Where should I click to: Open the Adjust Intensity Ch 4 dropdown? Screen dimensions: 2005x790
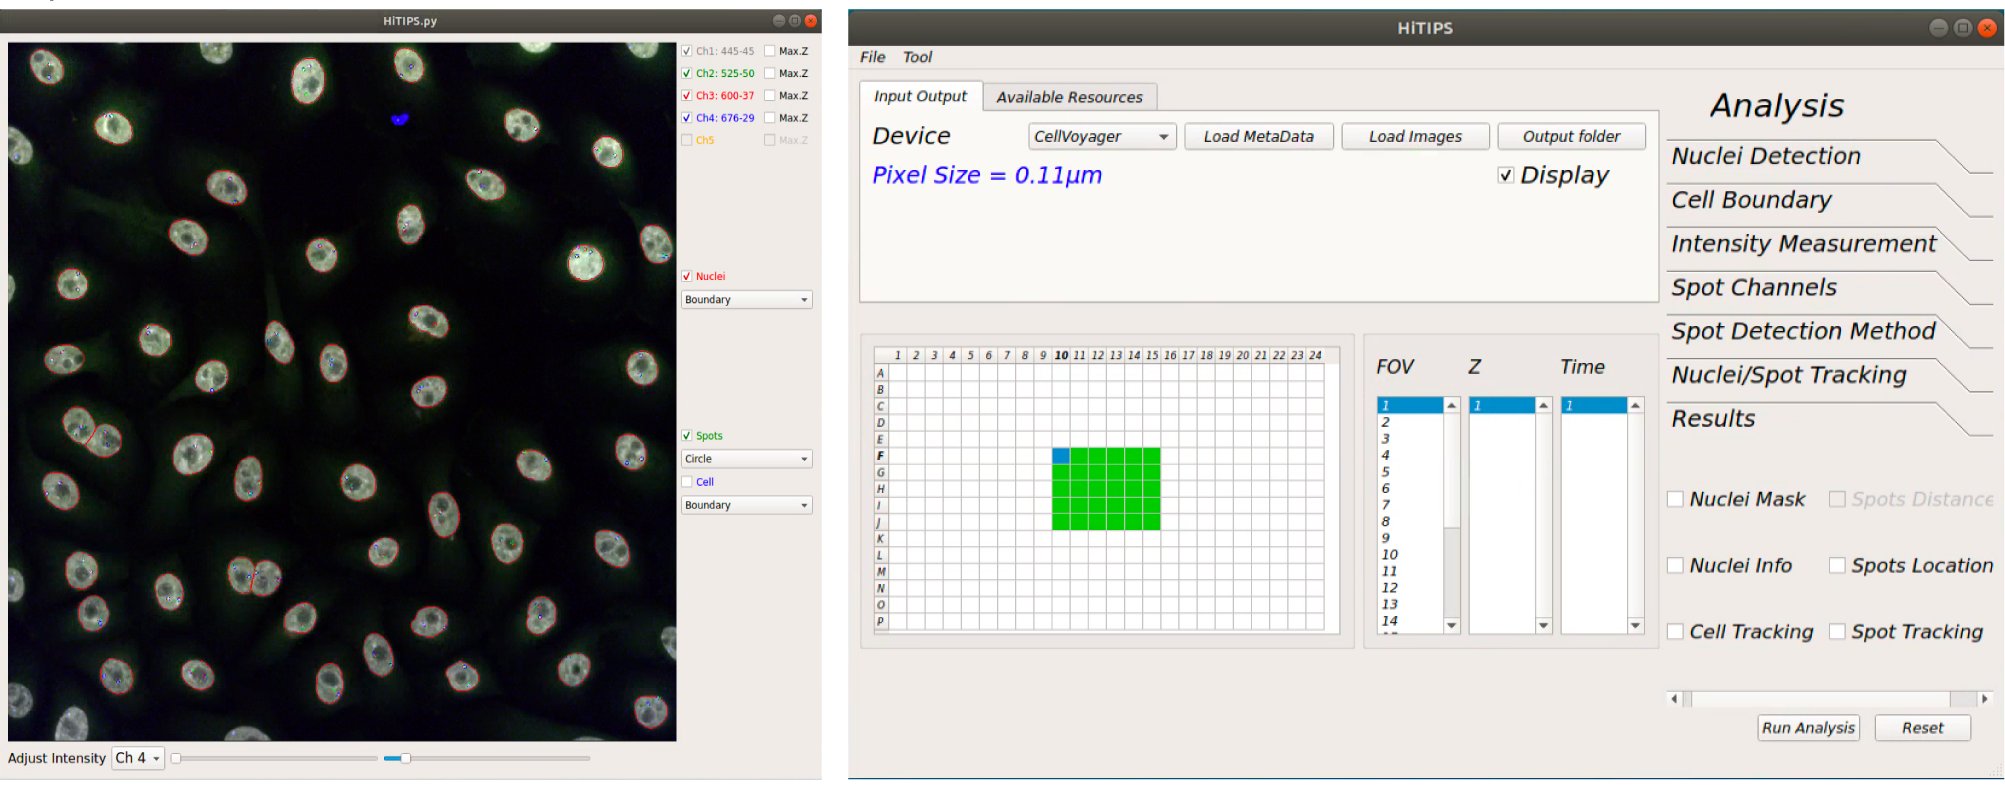click(138, 758)
